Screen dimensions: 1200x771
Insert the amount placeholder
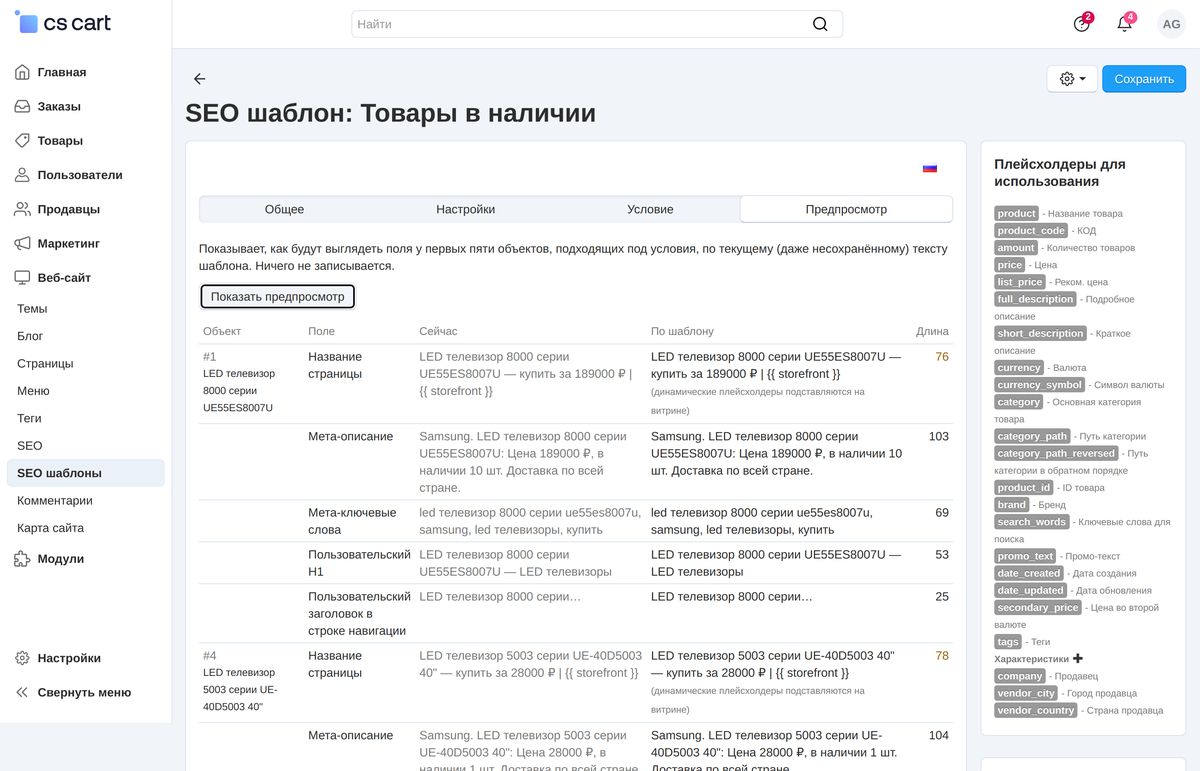pos(1016,247)
